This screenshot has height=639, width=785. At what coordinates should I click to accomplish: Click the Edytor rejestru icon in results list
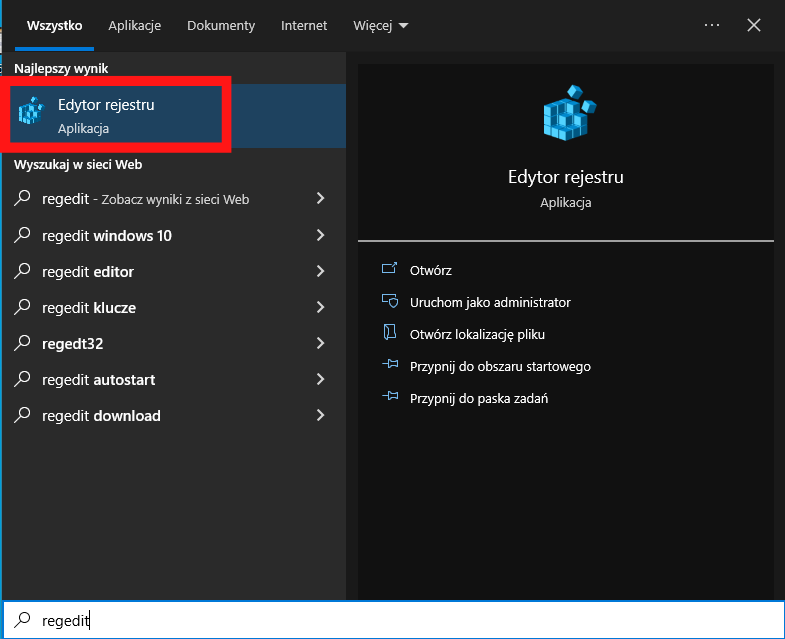32,111
